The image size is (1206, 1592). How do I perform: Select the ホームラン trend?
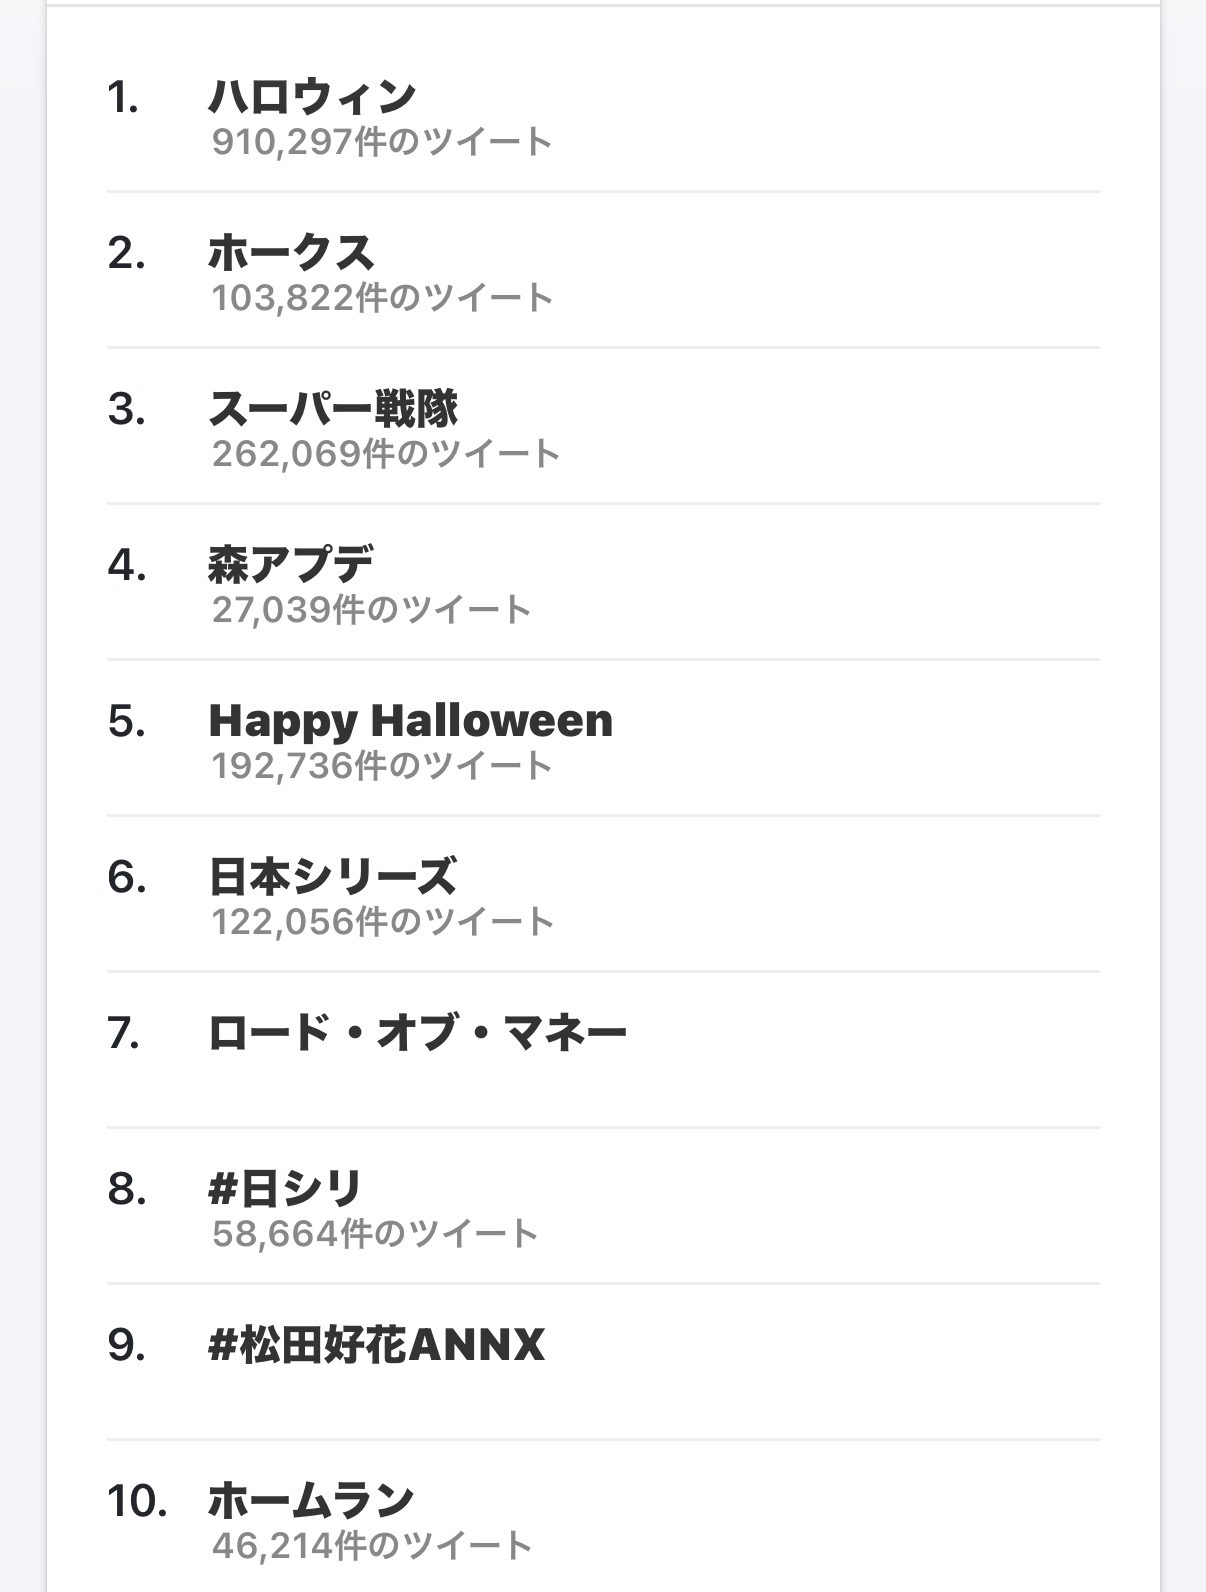coord(311,1501)
